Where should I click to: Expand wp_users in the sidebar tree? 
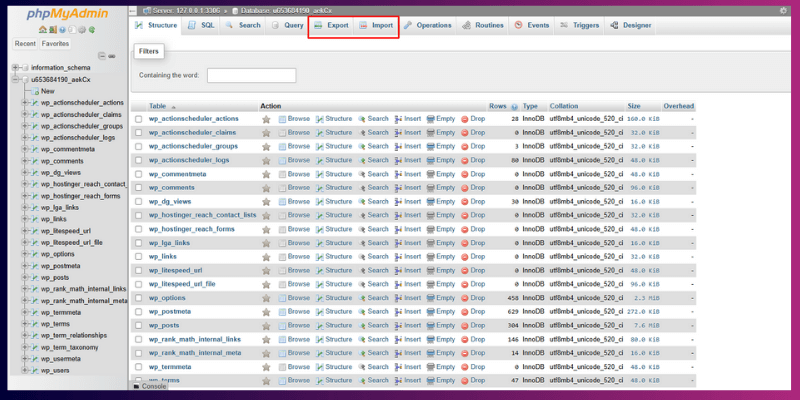(24, 370)
